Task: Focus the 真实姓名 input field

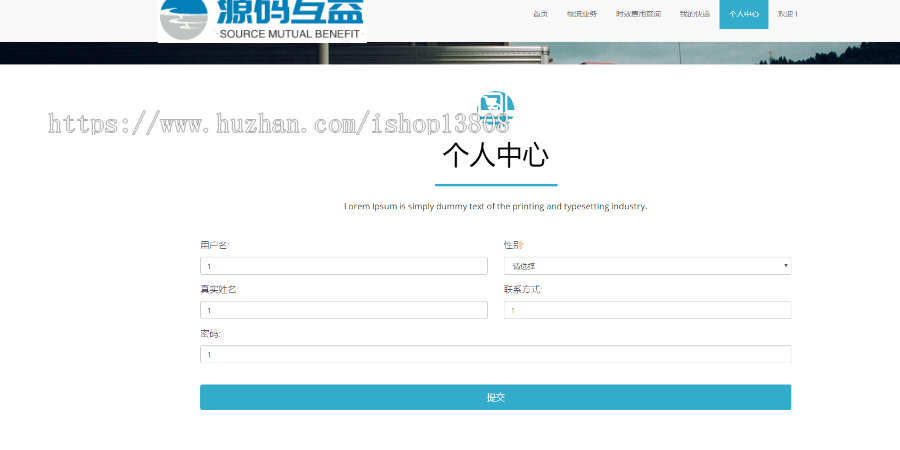Action: coord(344,310)
